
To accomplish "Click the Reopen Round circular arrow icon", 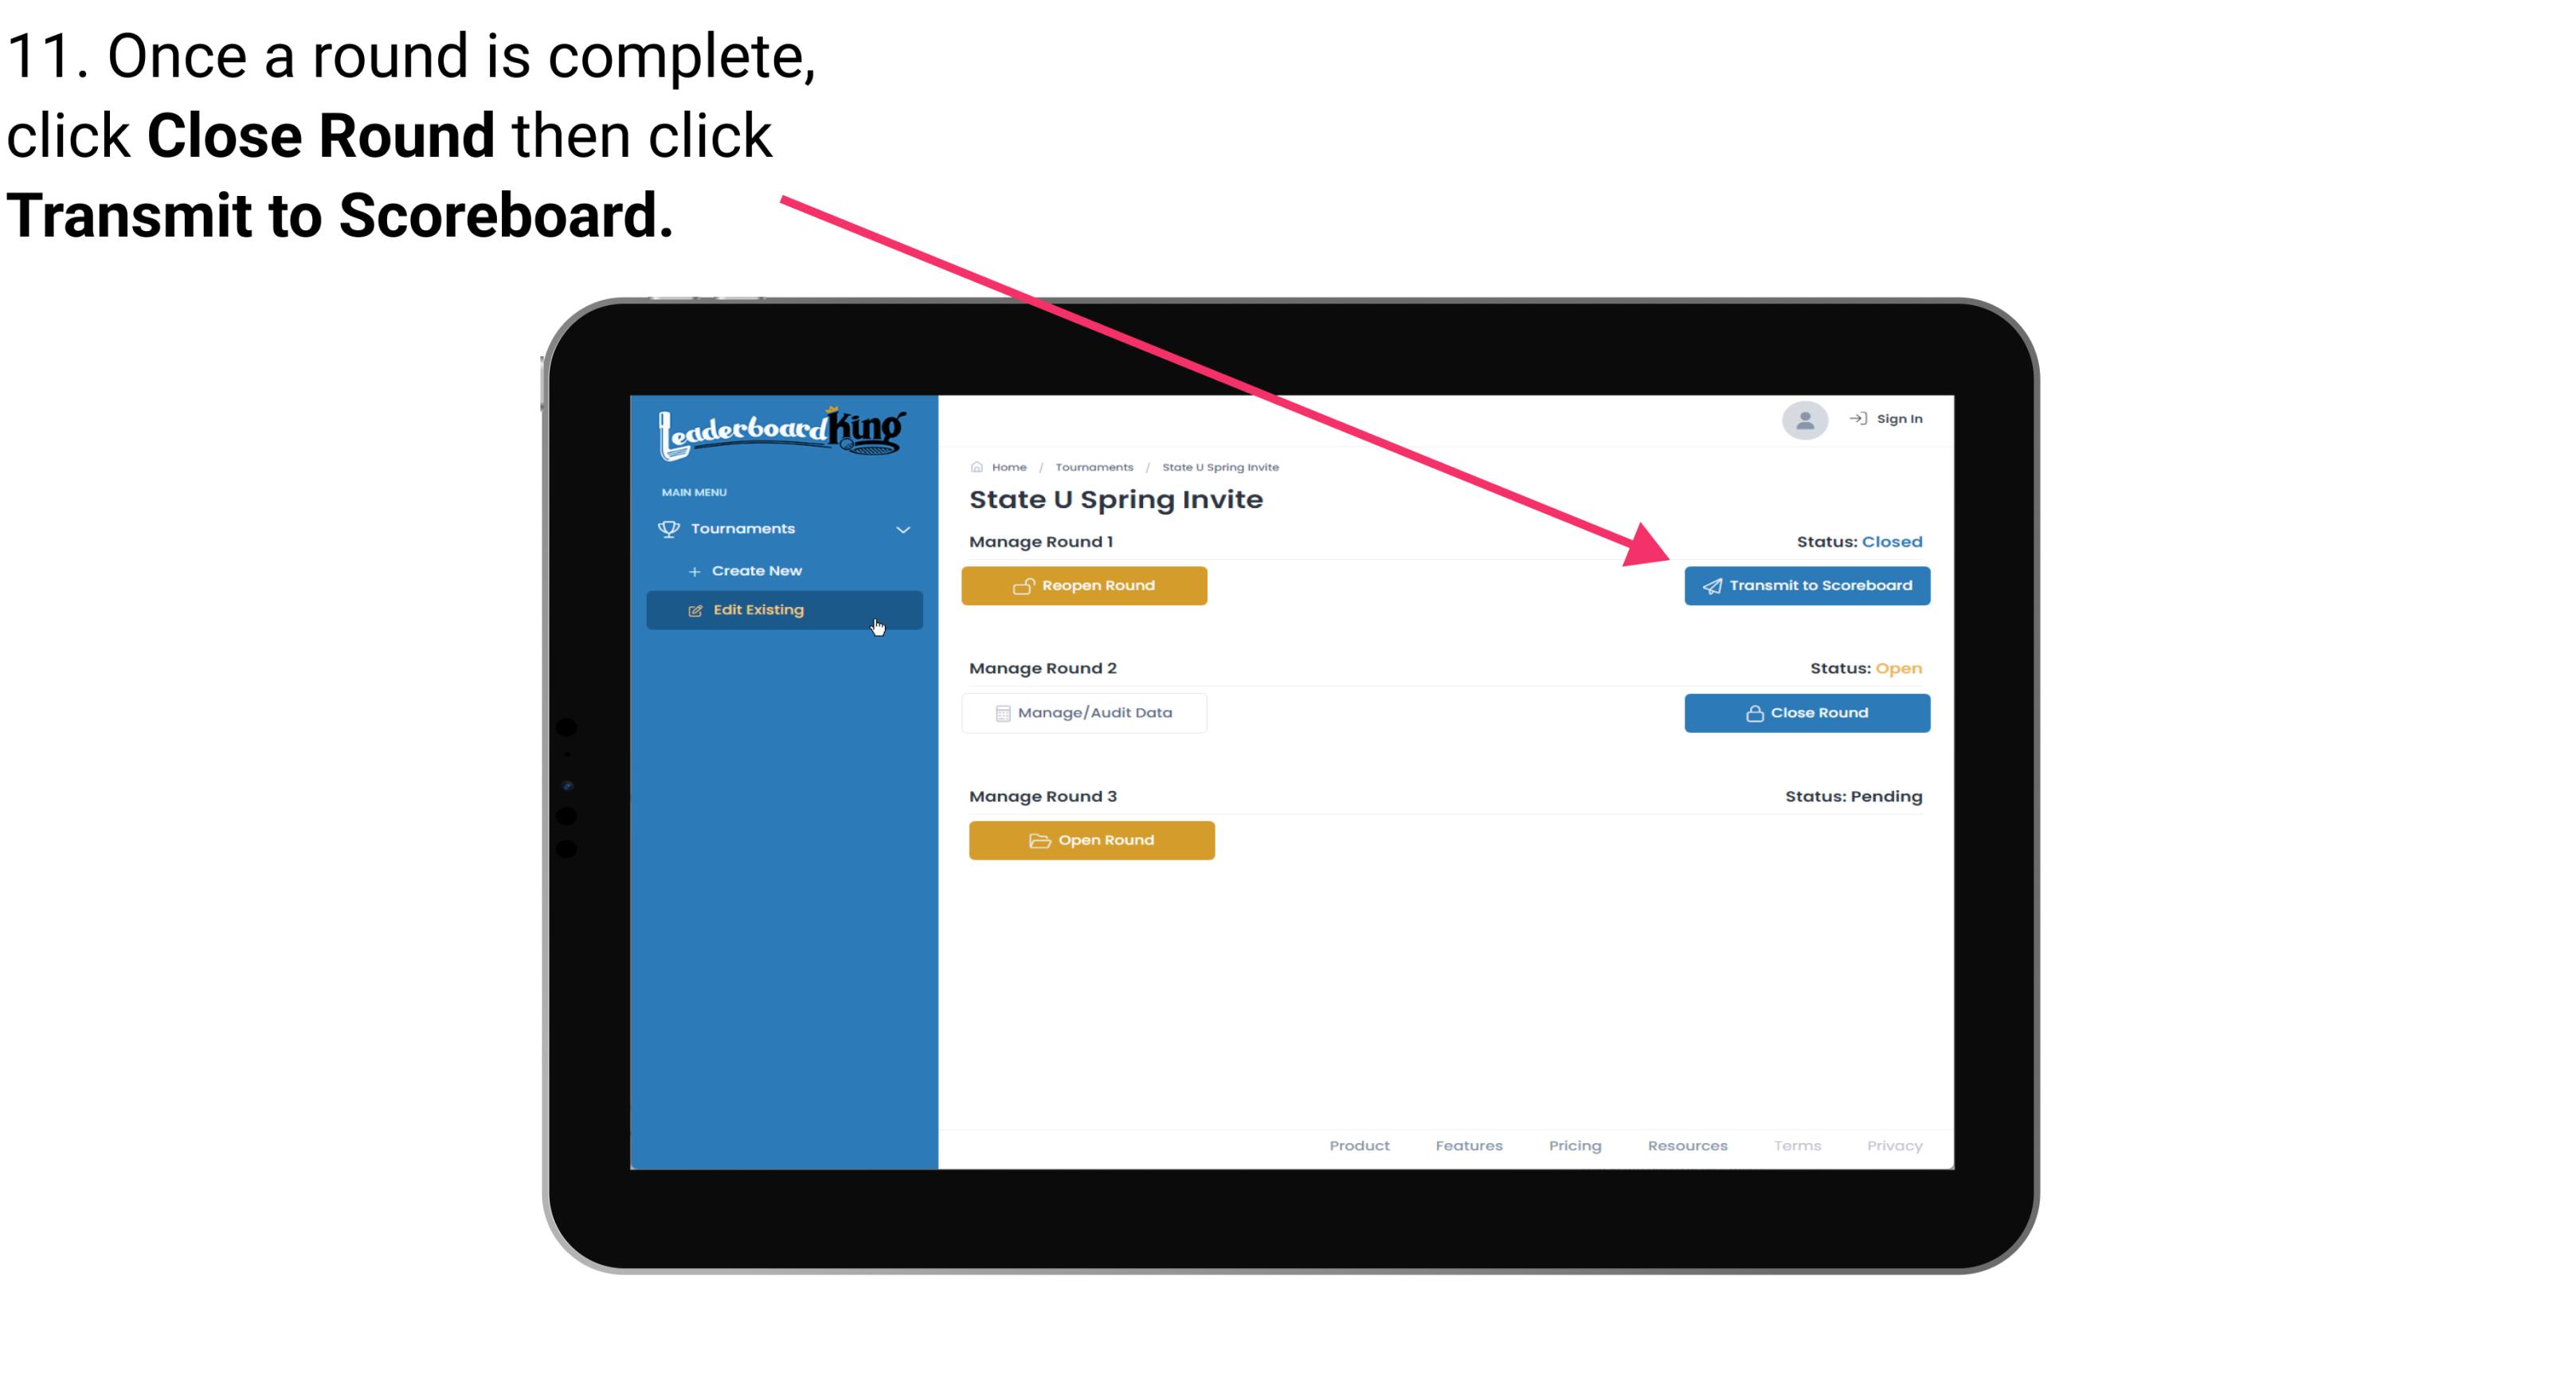I will click(1024, 585).
